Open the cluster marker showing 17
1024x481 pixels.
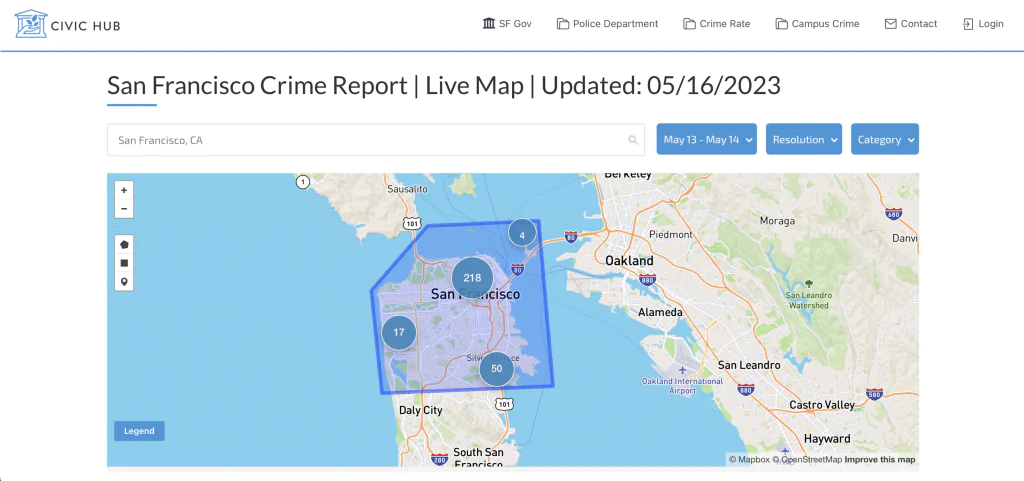click(399, 332)
